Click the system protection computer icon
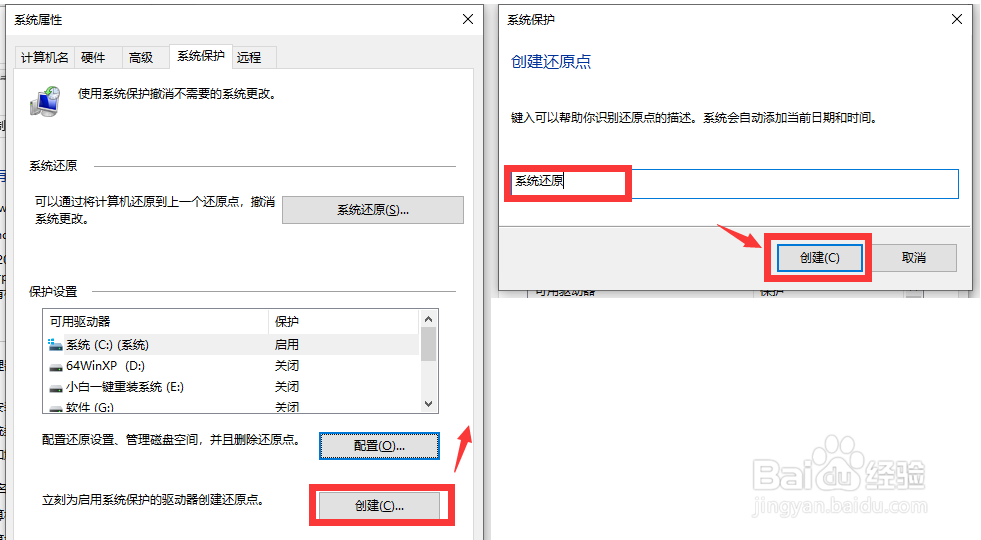 tap(45, 101)
